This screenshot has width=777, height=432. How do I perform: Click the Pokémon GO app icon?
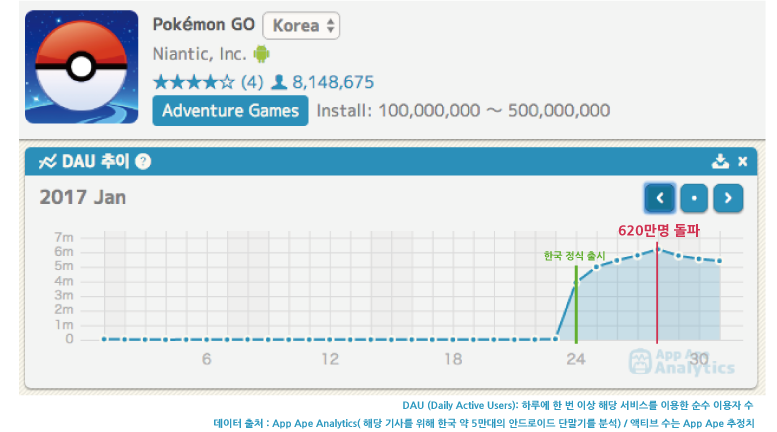(82, 67)
